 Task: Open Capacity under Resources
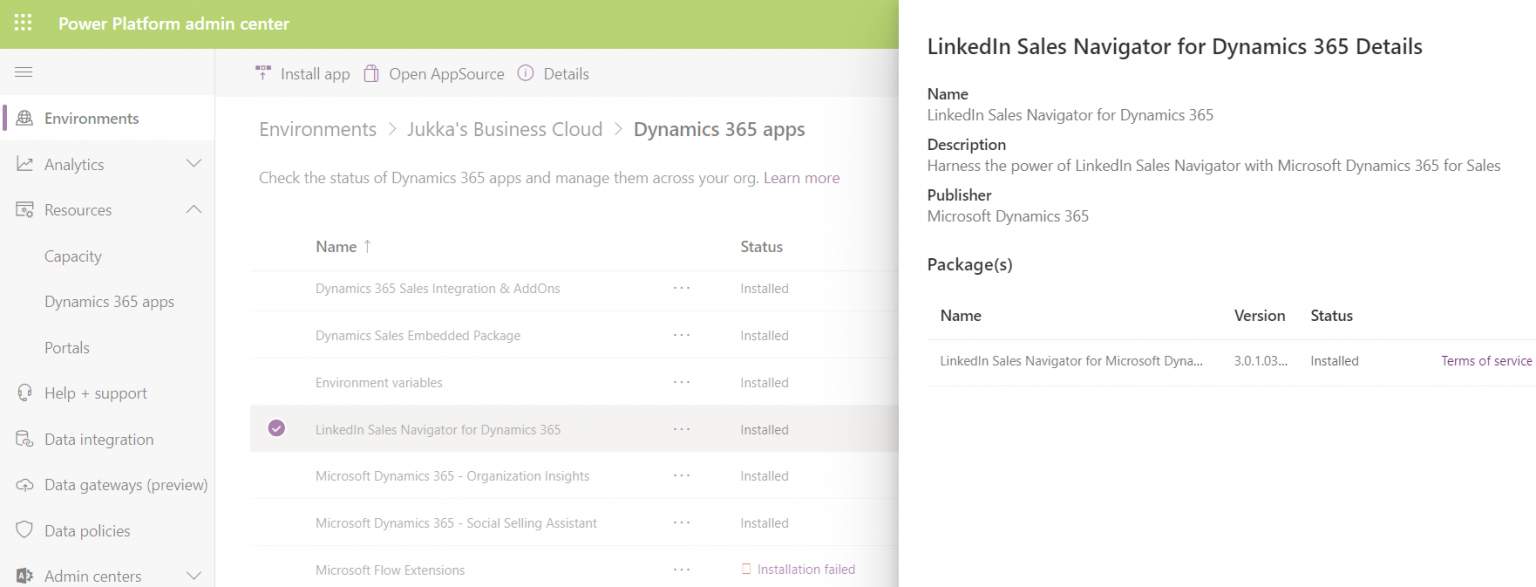(73, 256)
